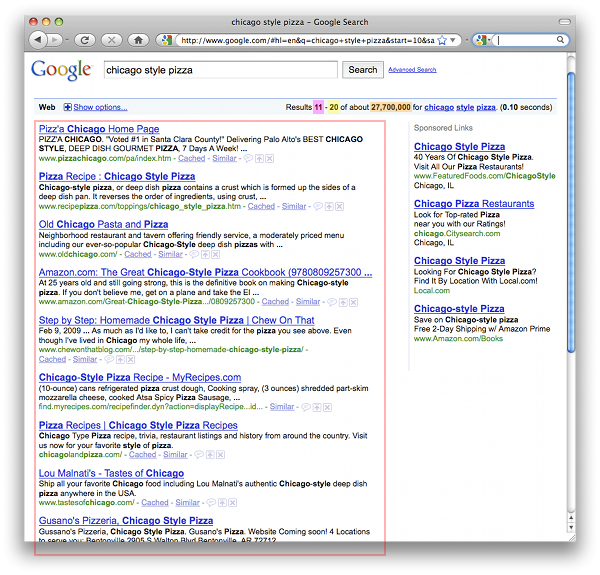Click comment bubble icon for Pizz'a Chicago result
Screen dimensions: 600x575
pos(247,158)
